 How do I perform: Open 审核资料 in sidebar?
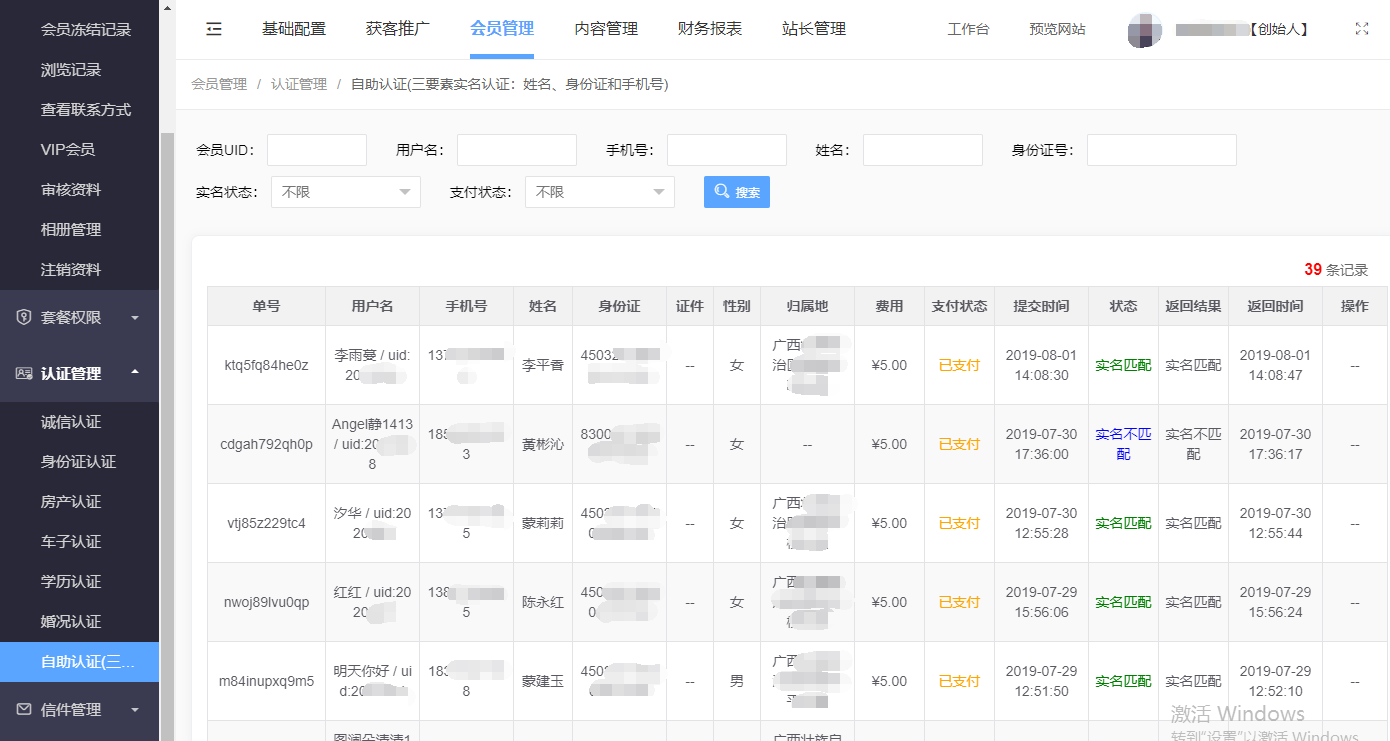tap(71, 190)
